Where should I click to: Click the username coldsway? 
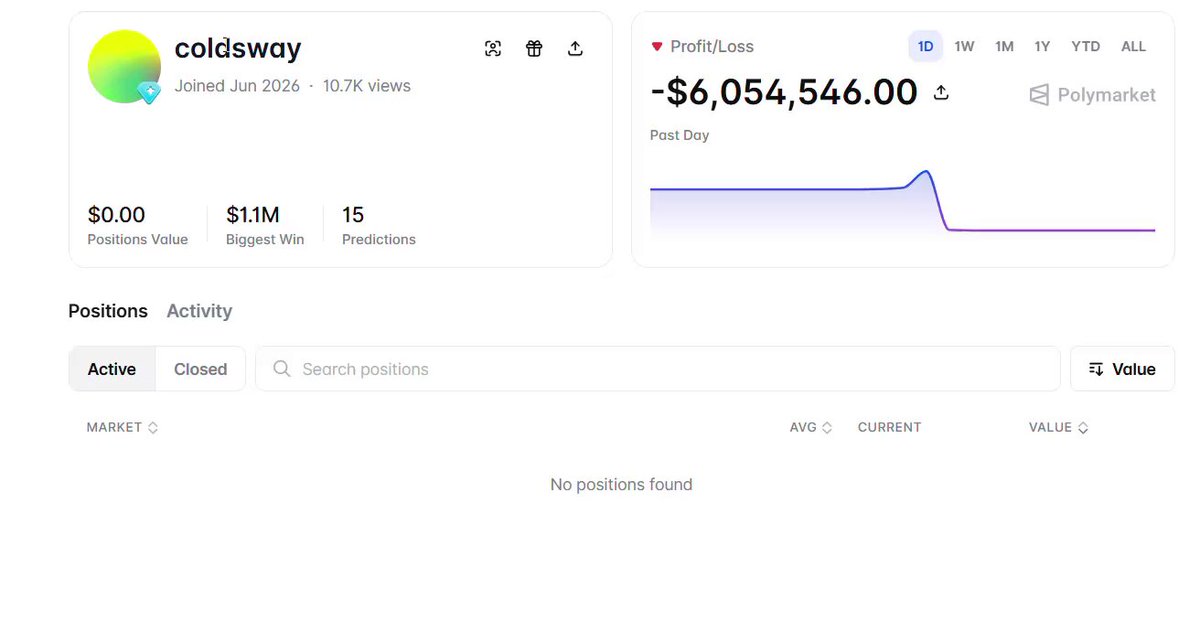(238, 48)
